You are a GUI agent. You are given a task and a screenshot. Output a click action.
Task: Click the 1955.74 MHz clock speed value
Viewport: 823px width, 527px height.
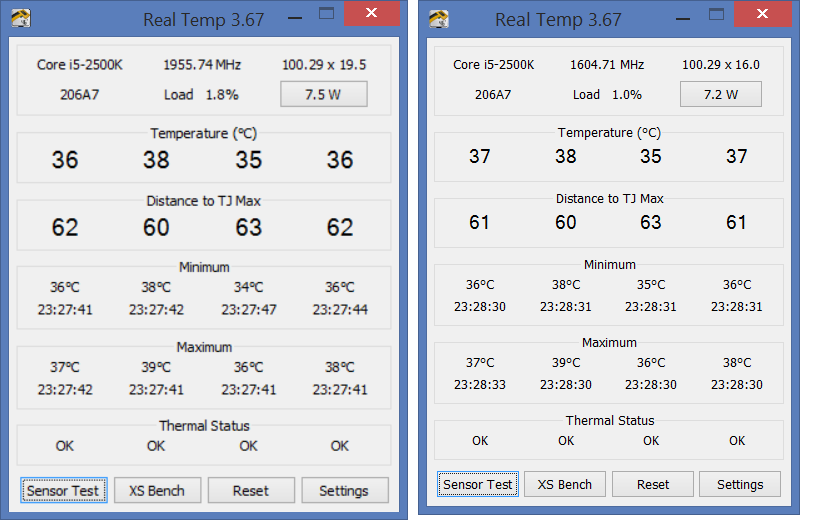[x=202, y=65]
